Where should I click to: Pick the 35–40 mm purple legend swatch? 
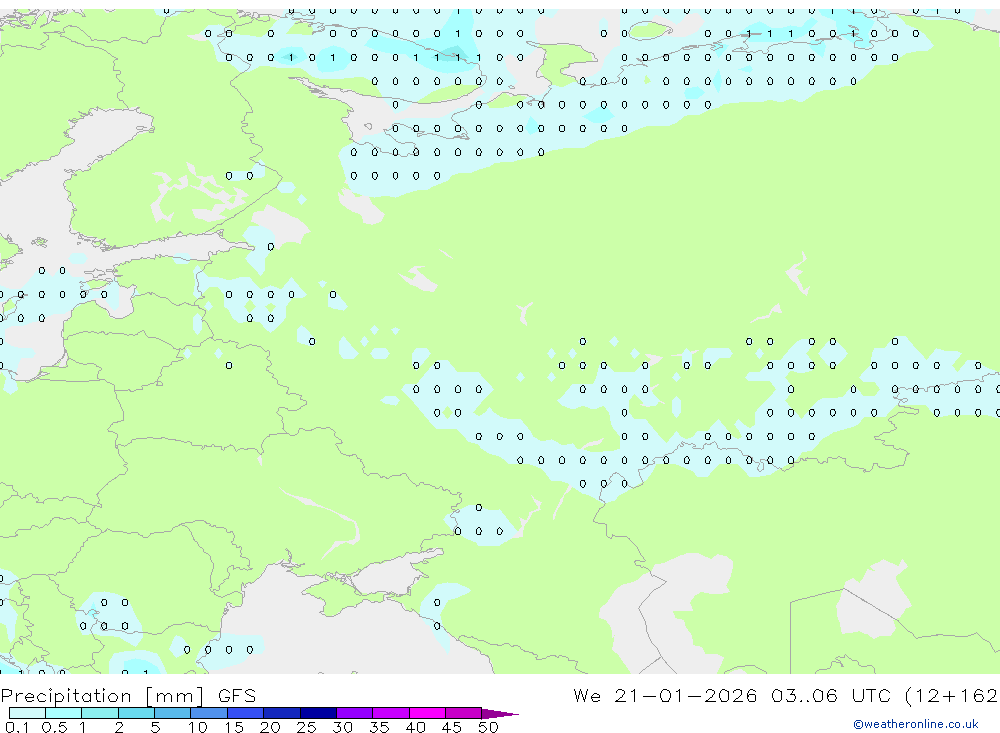pyautogui.click(x=391, y=713)
